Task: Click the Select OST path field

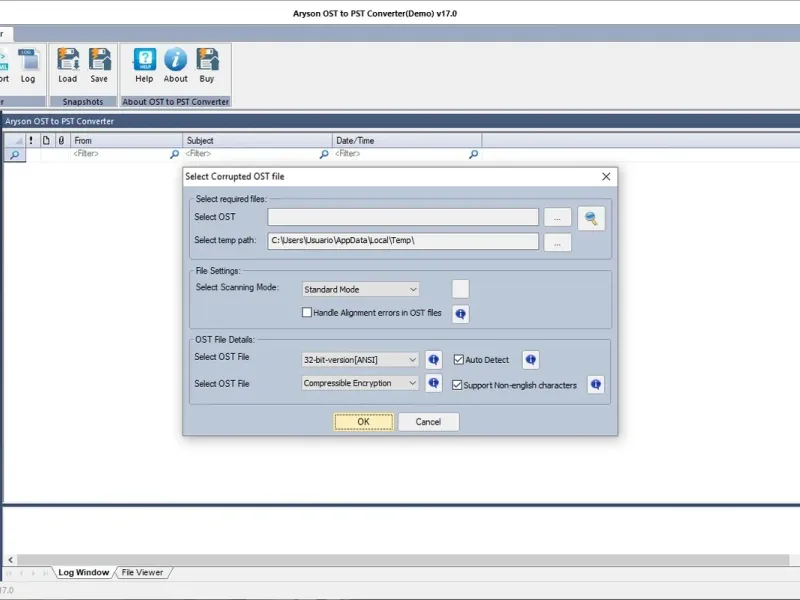Action: (x=403, y=217)
